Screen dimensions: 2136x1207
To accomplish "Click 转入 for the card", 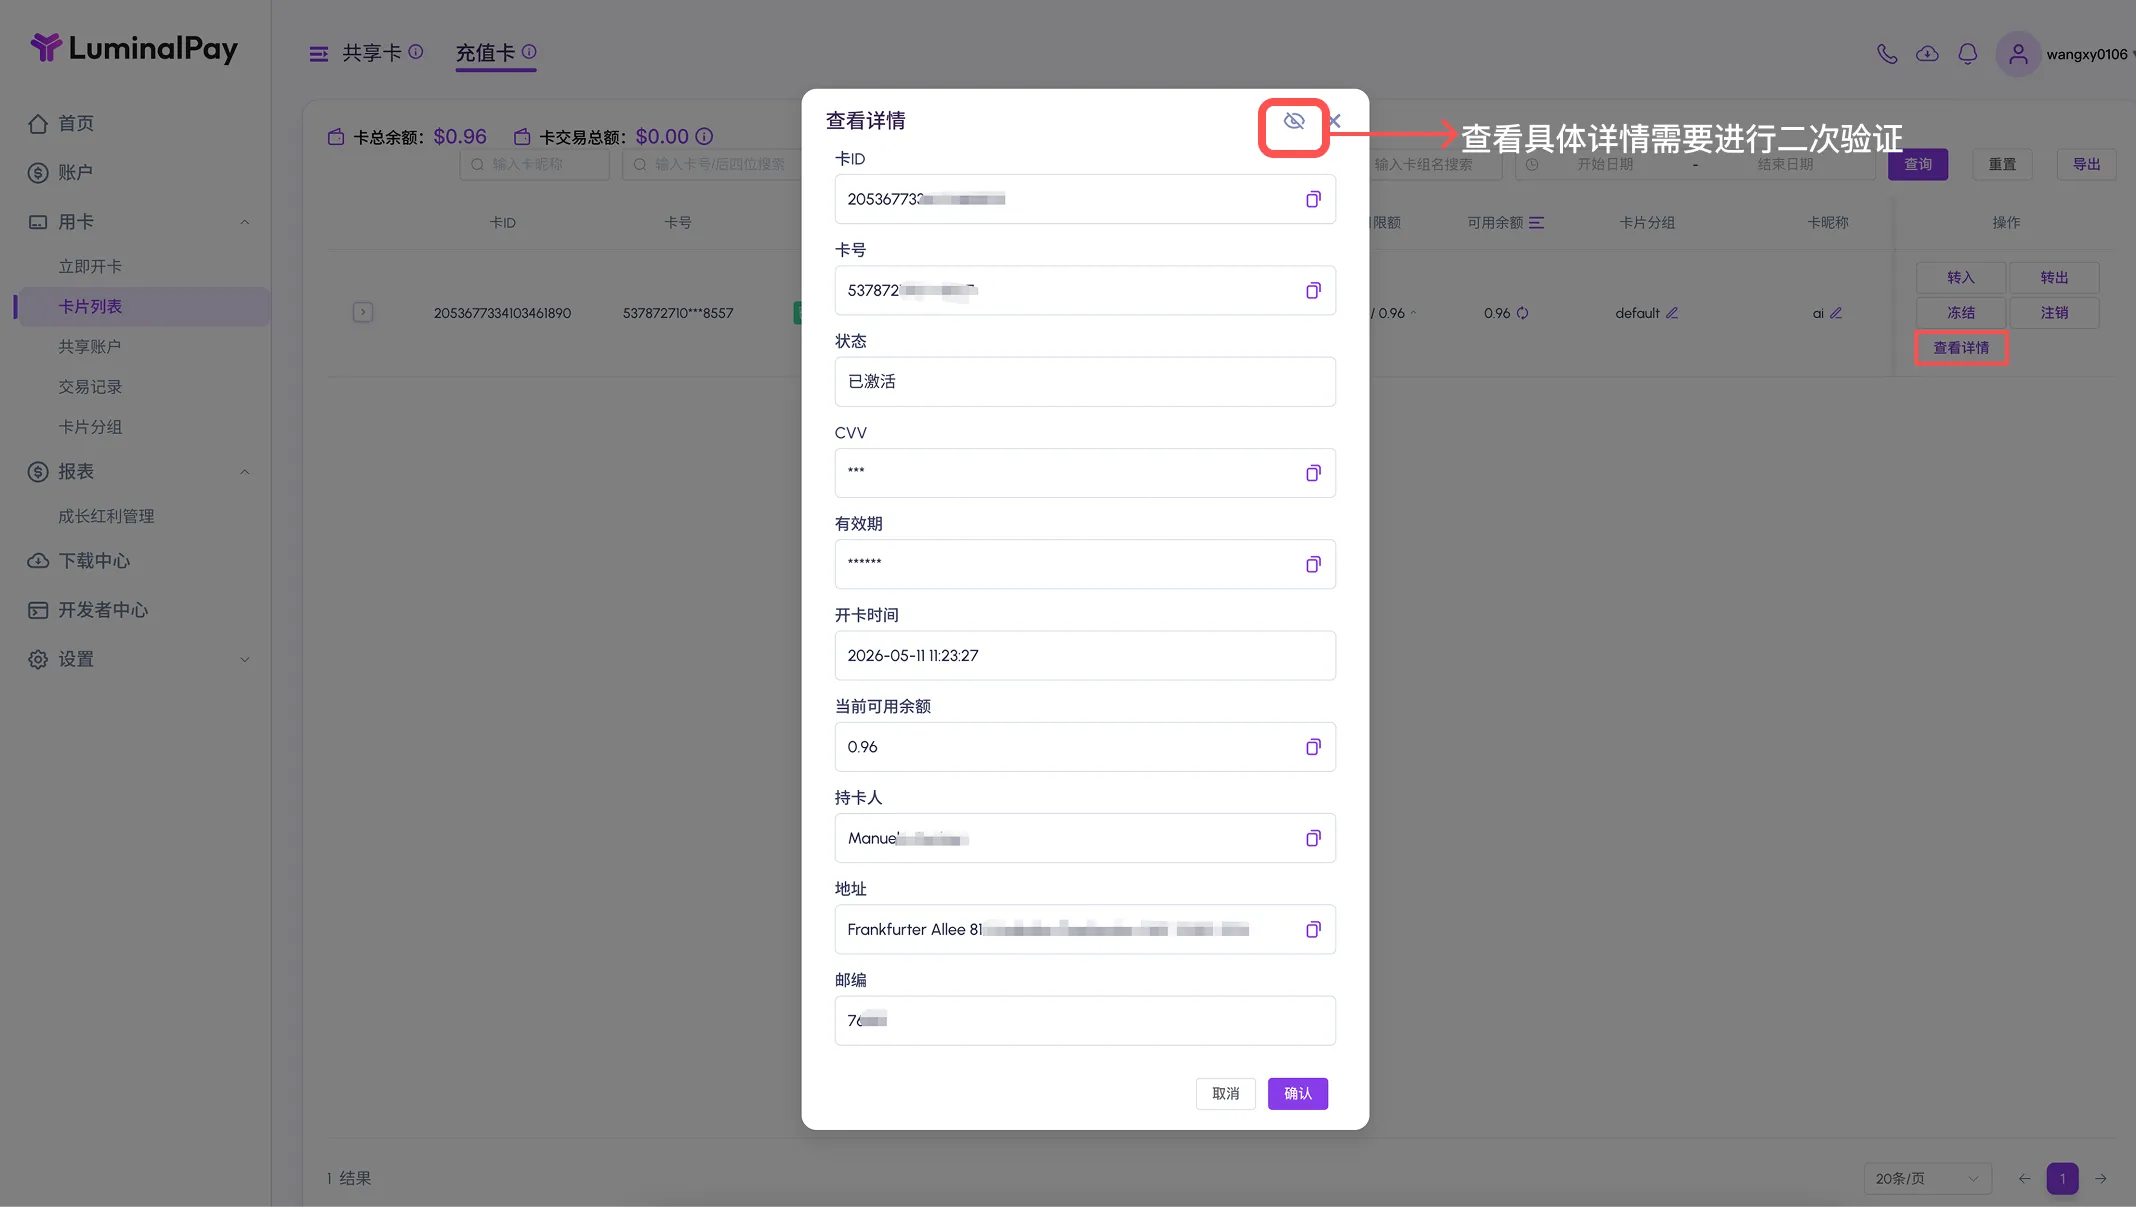I will click(x=1960, y=277).
